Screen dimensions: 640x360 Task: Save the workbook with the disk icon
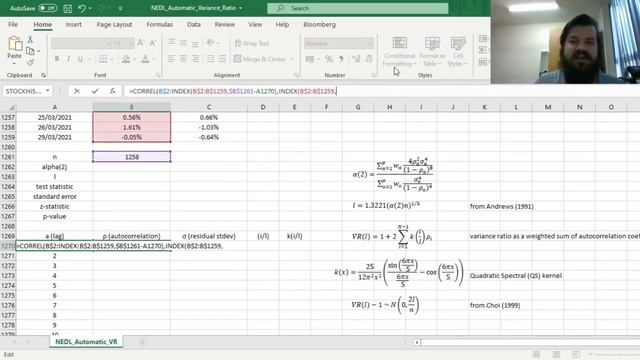68,8
